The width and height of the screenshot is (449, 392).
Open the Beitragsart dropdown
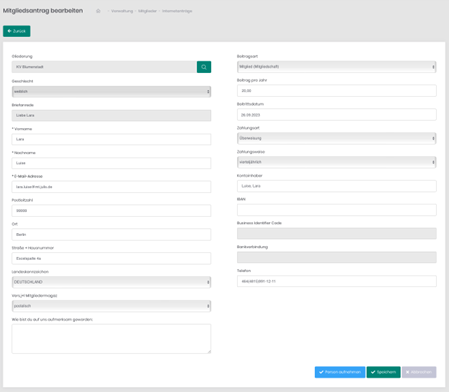(337, 67)
